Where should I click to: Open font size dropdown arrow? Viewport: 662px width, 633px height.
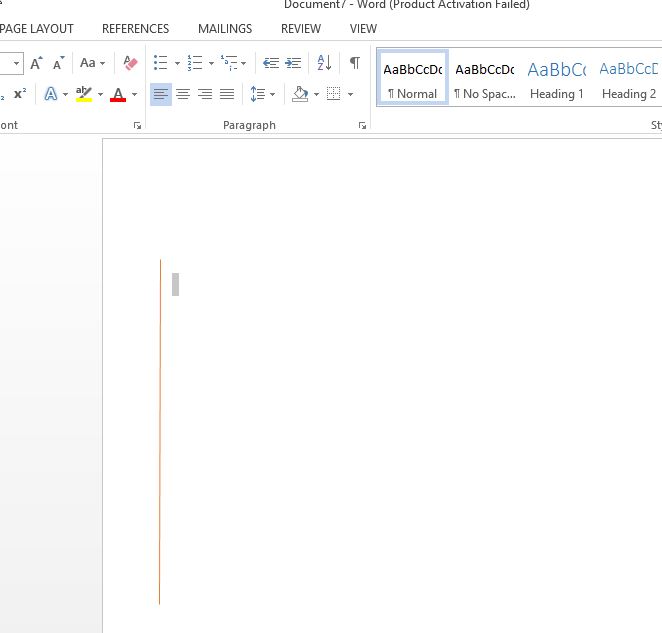tap(16, 63)
